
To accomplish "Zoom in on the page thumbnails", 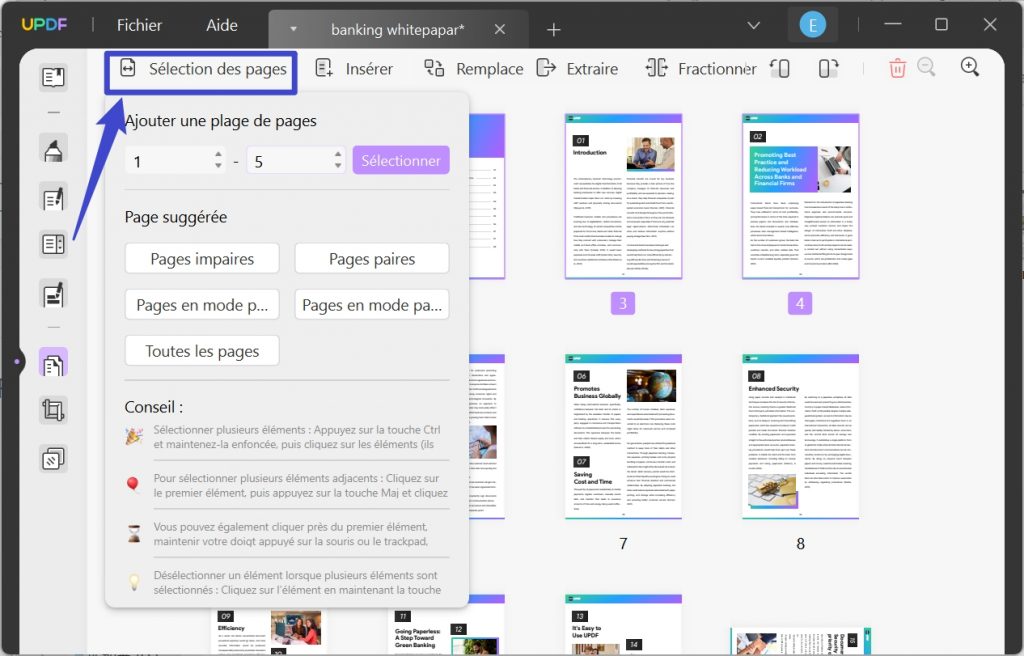I will pos(969,66).
